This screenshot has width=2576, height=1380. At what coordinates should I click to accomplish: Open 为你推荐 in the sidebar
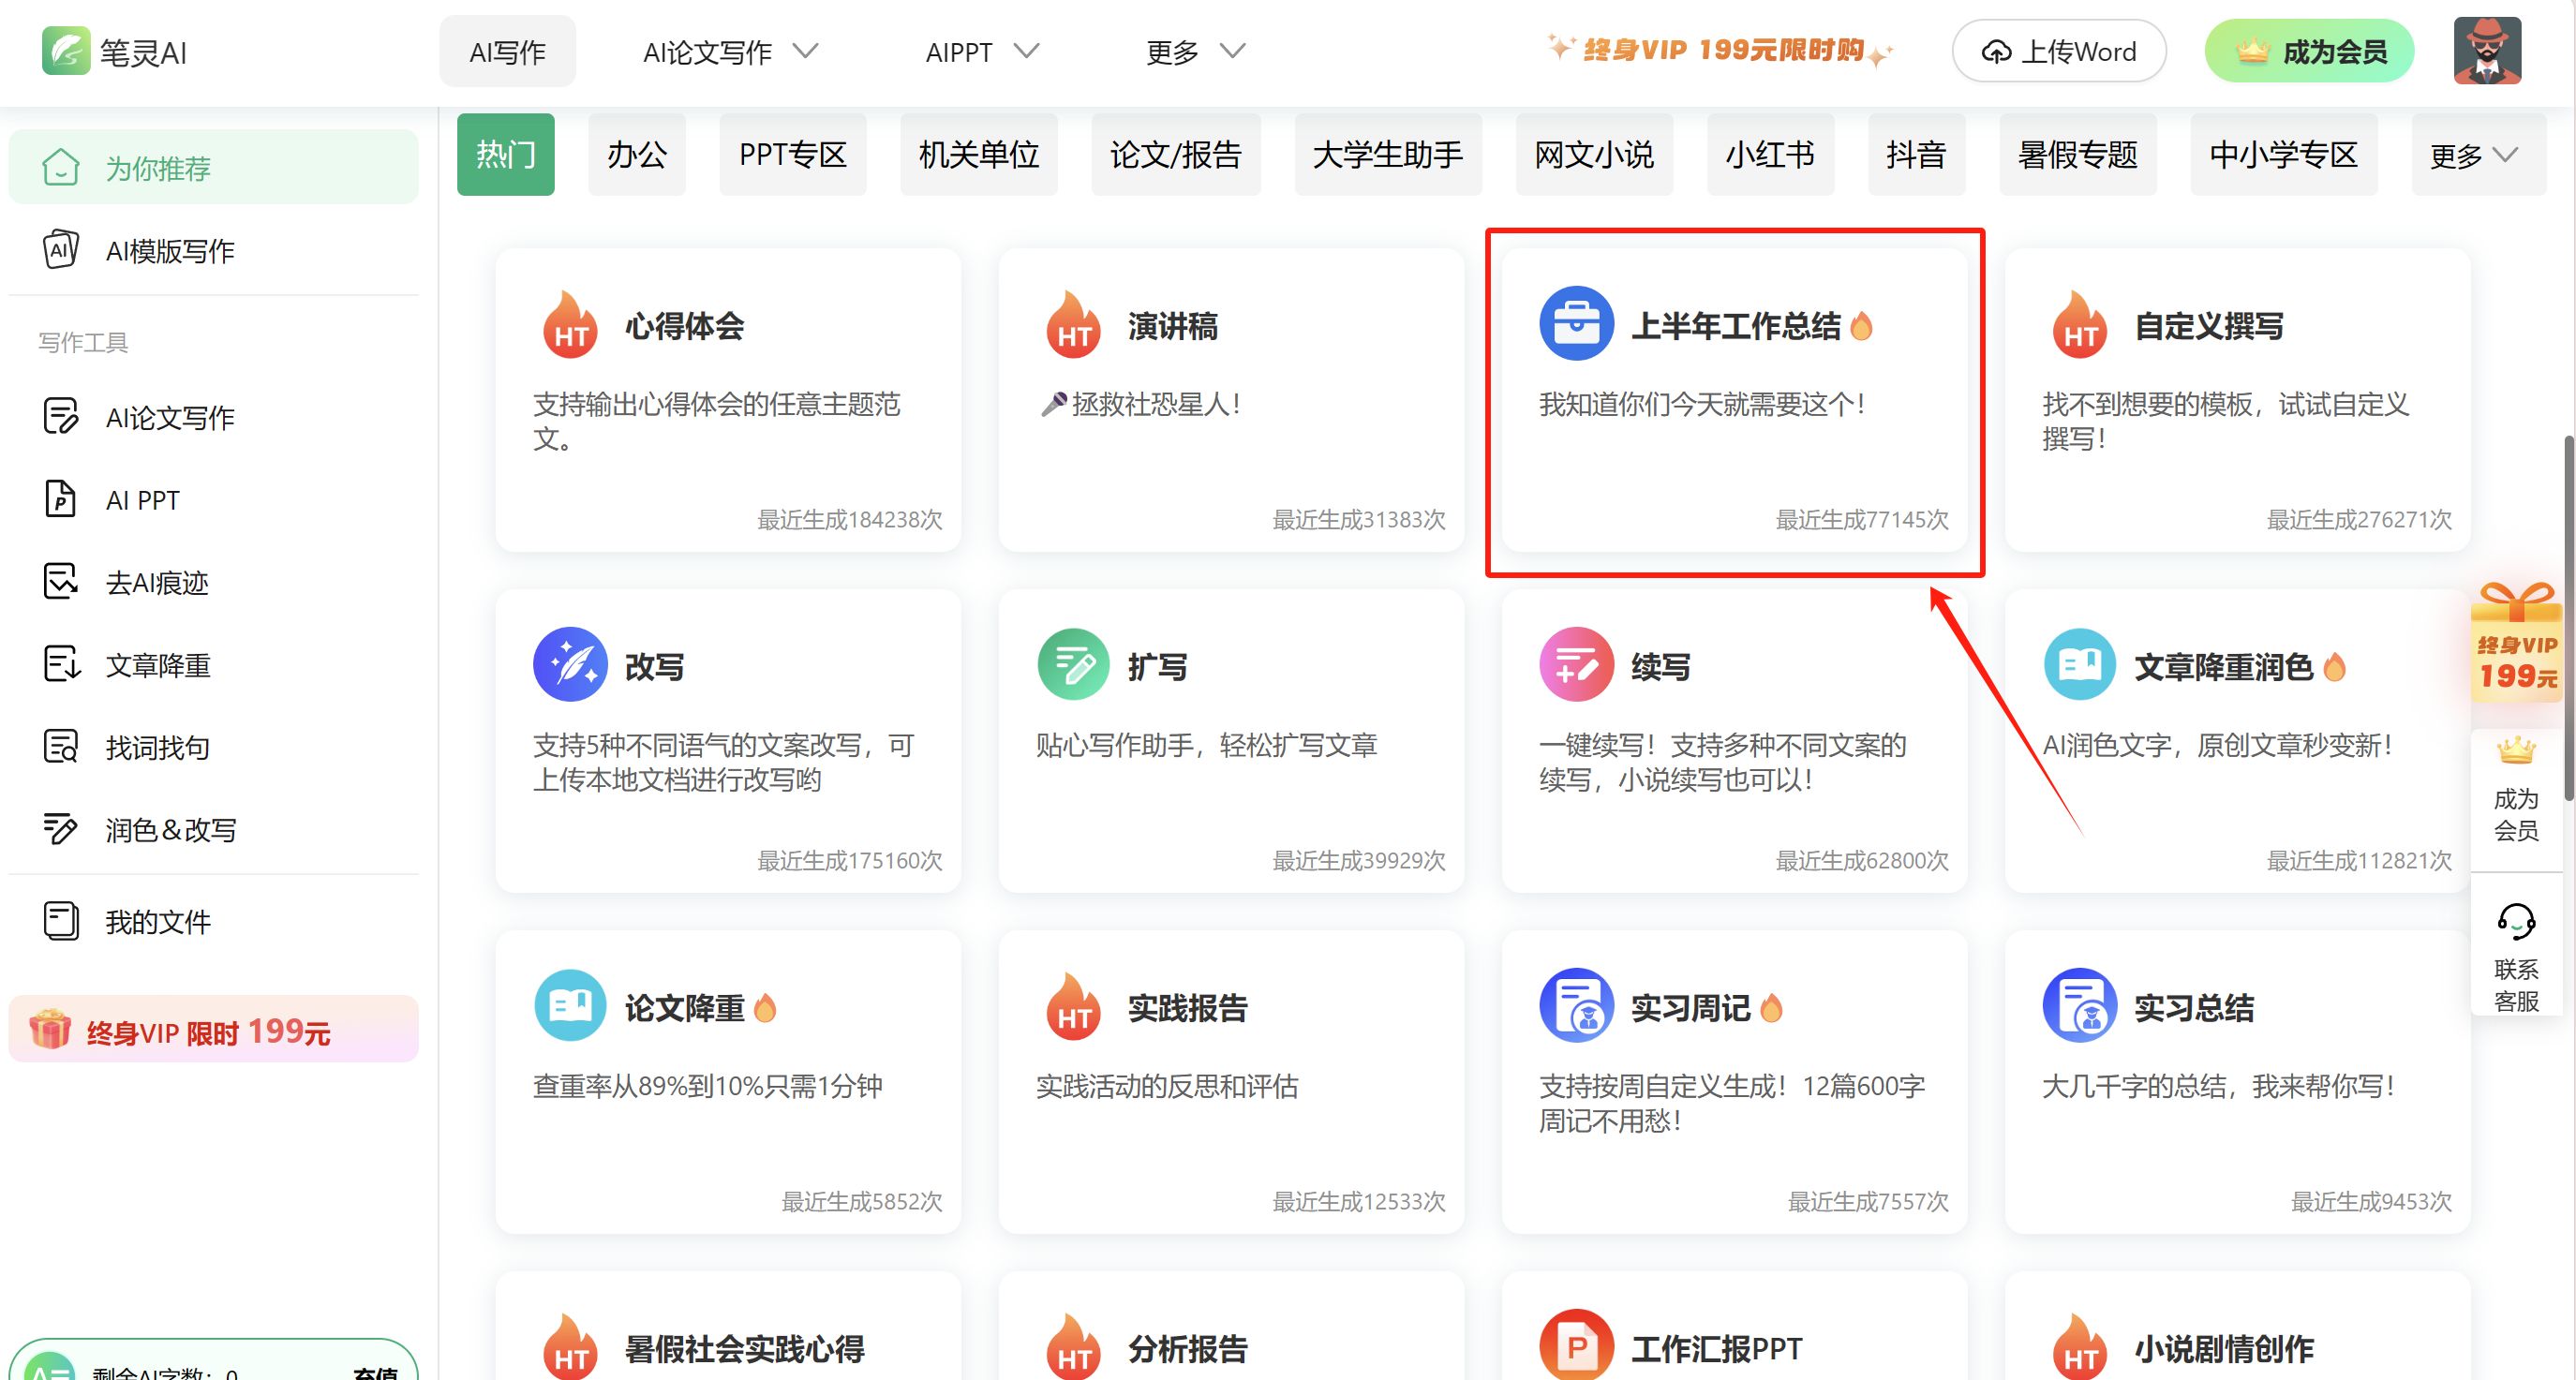214,167
